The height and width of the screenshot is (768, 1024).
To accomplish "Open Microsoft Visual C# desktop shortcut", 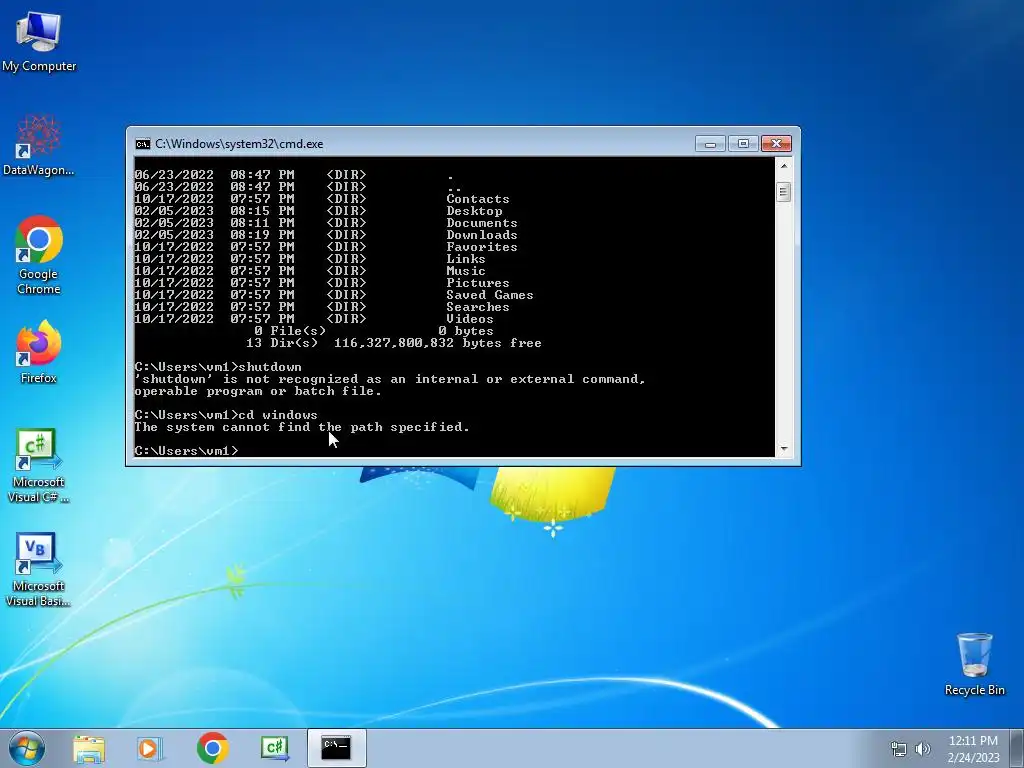I will [39, 466].
